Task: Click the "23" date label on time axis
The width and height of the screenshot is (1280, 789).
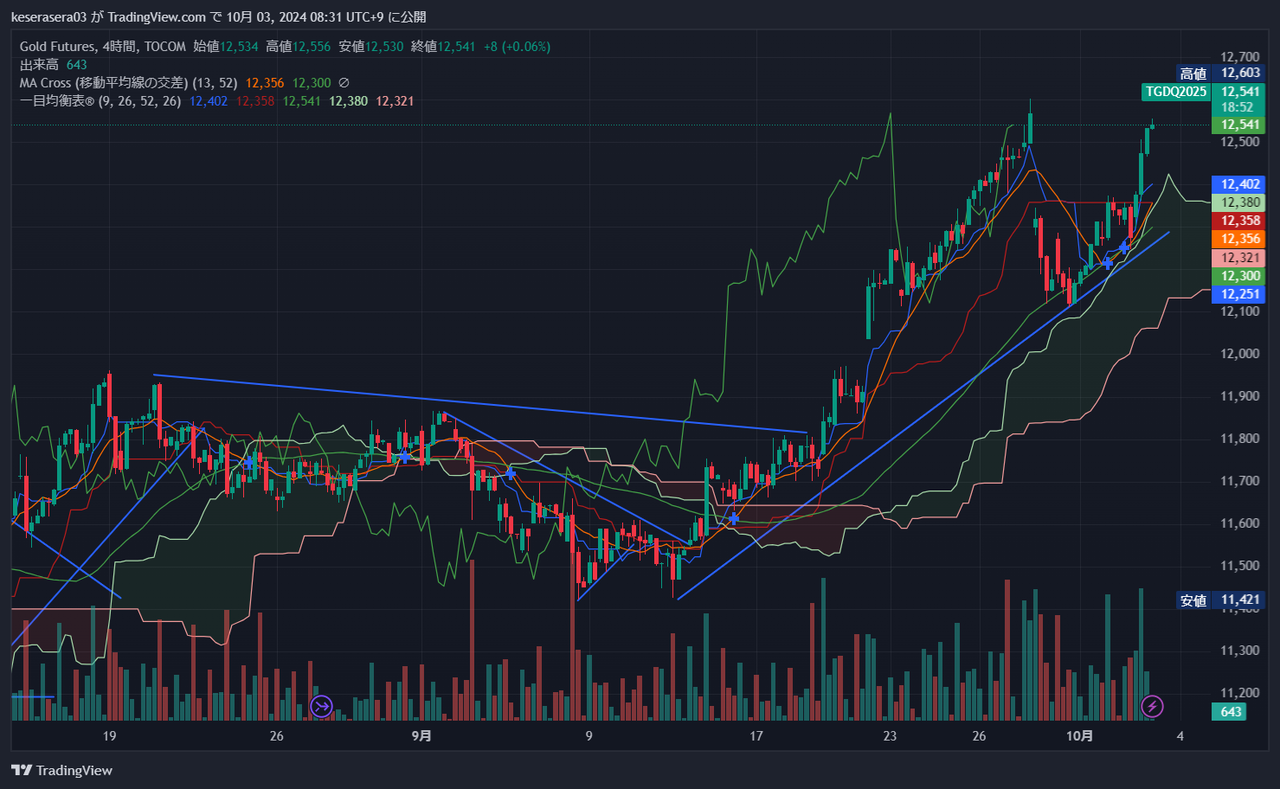Action: (889, 737)
